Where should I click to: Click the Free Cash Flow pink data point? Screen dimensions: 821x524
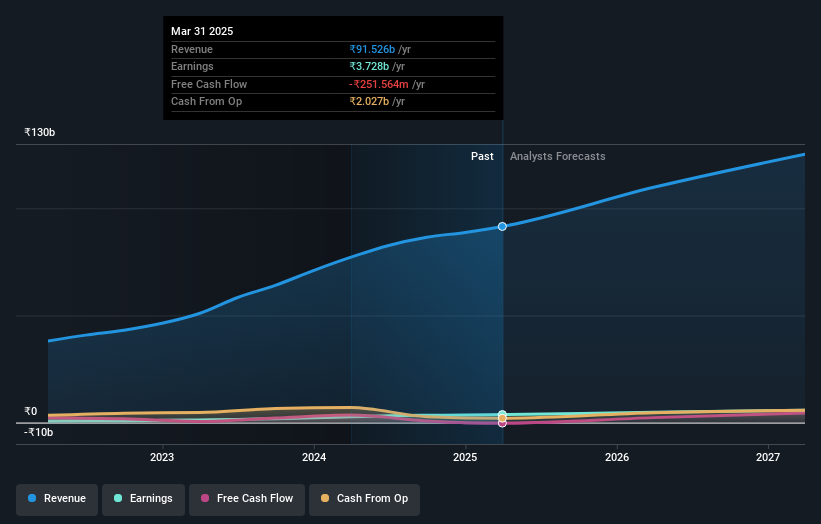click(502, 423)
